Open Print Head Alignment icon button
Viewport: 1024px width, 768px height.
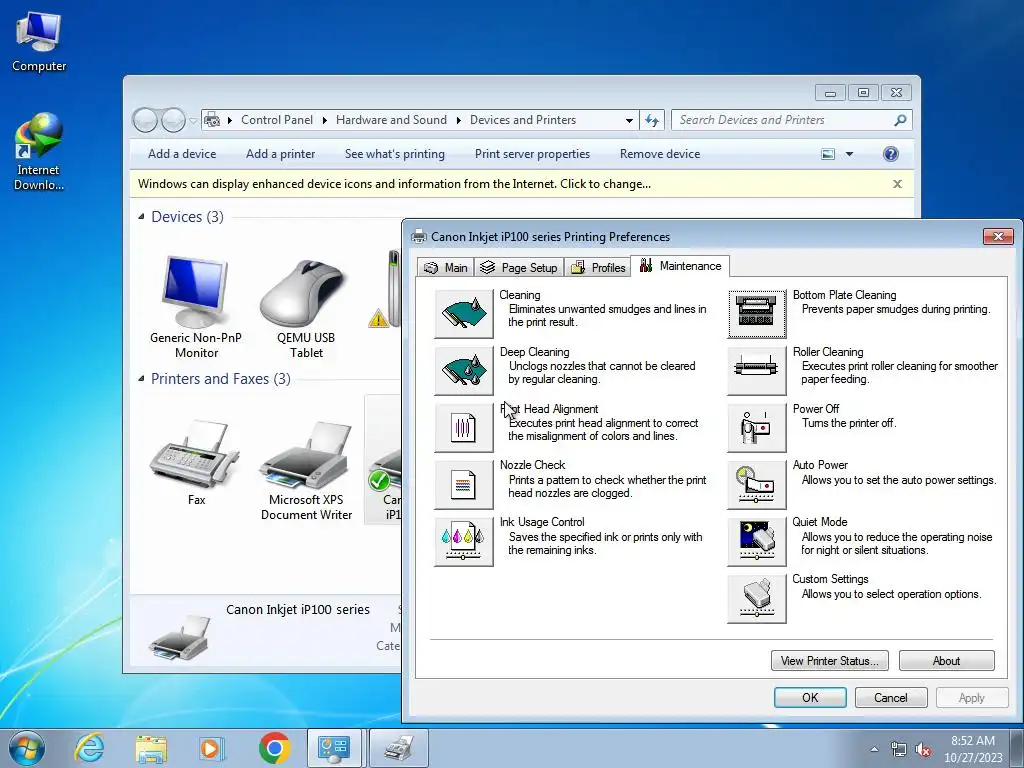(464, 428)
